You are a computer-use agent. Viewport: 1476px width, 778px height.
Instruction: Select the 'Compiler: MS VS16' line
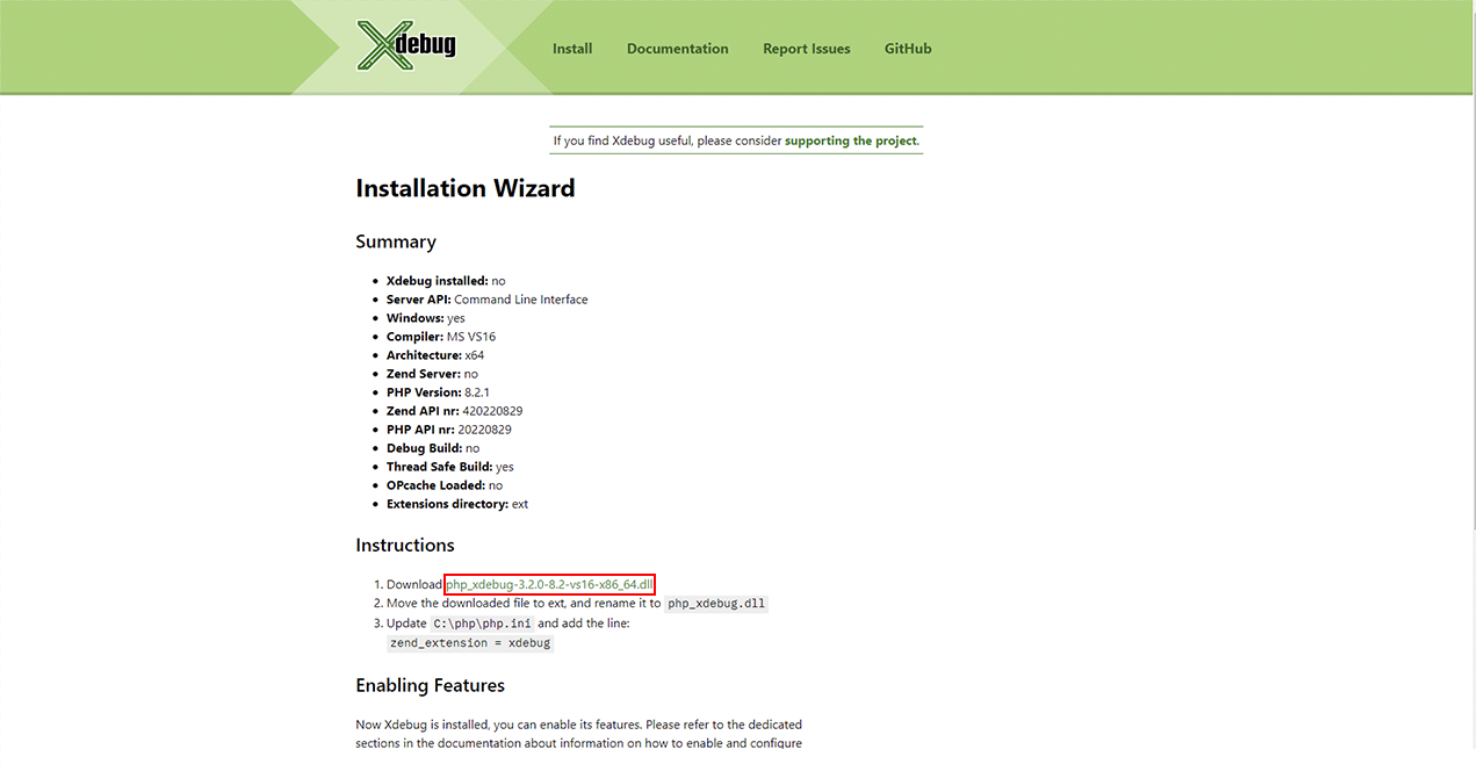click(x=441, y=337)
